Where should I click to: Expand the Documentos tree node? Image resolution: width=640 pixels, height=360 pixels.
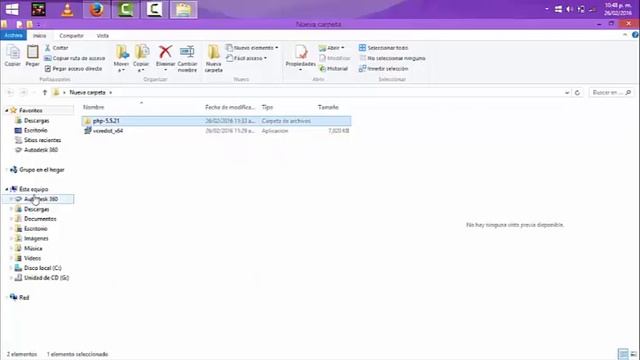point(11,219)
